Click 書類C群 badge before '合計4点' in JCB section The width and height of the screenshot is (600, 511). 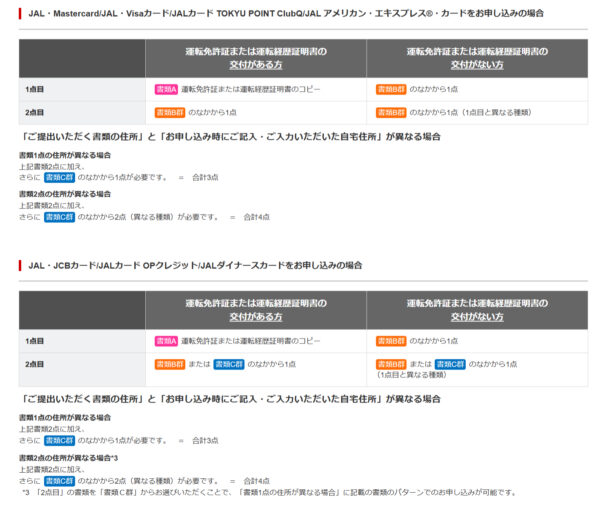(59, 481)
